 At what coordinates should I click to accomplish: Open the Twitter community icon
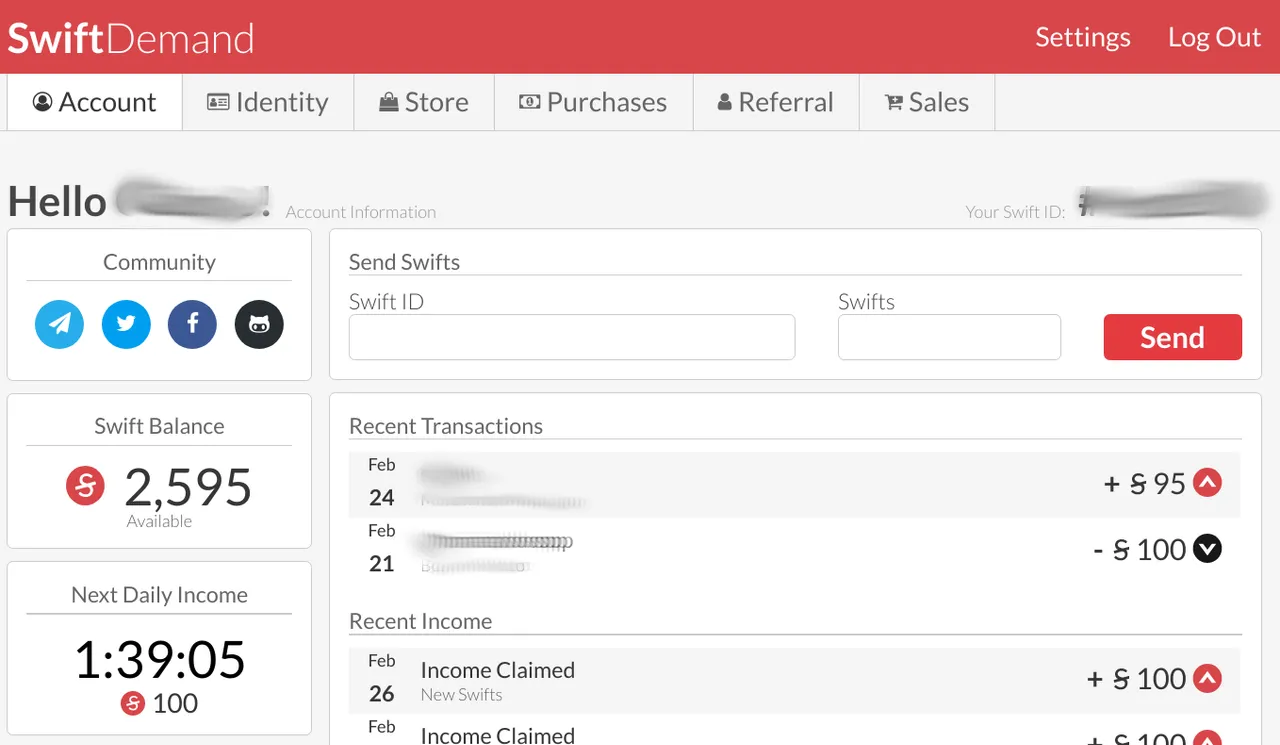[126, 324]
